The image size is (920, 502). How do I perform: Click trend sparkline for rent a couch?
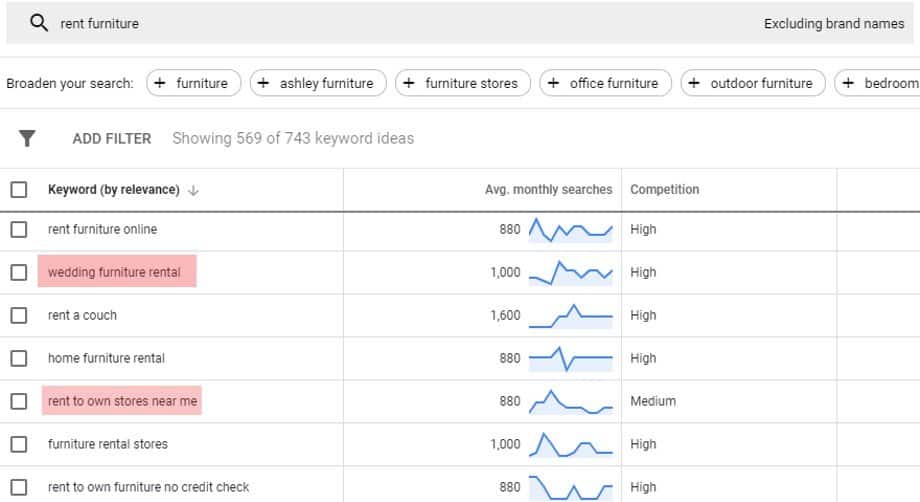pyautogui.click(x=570, y=315)
